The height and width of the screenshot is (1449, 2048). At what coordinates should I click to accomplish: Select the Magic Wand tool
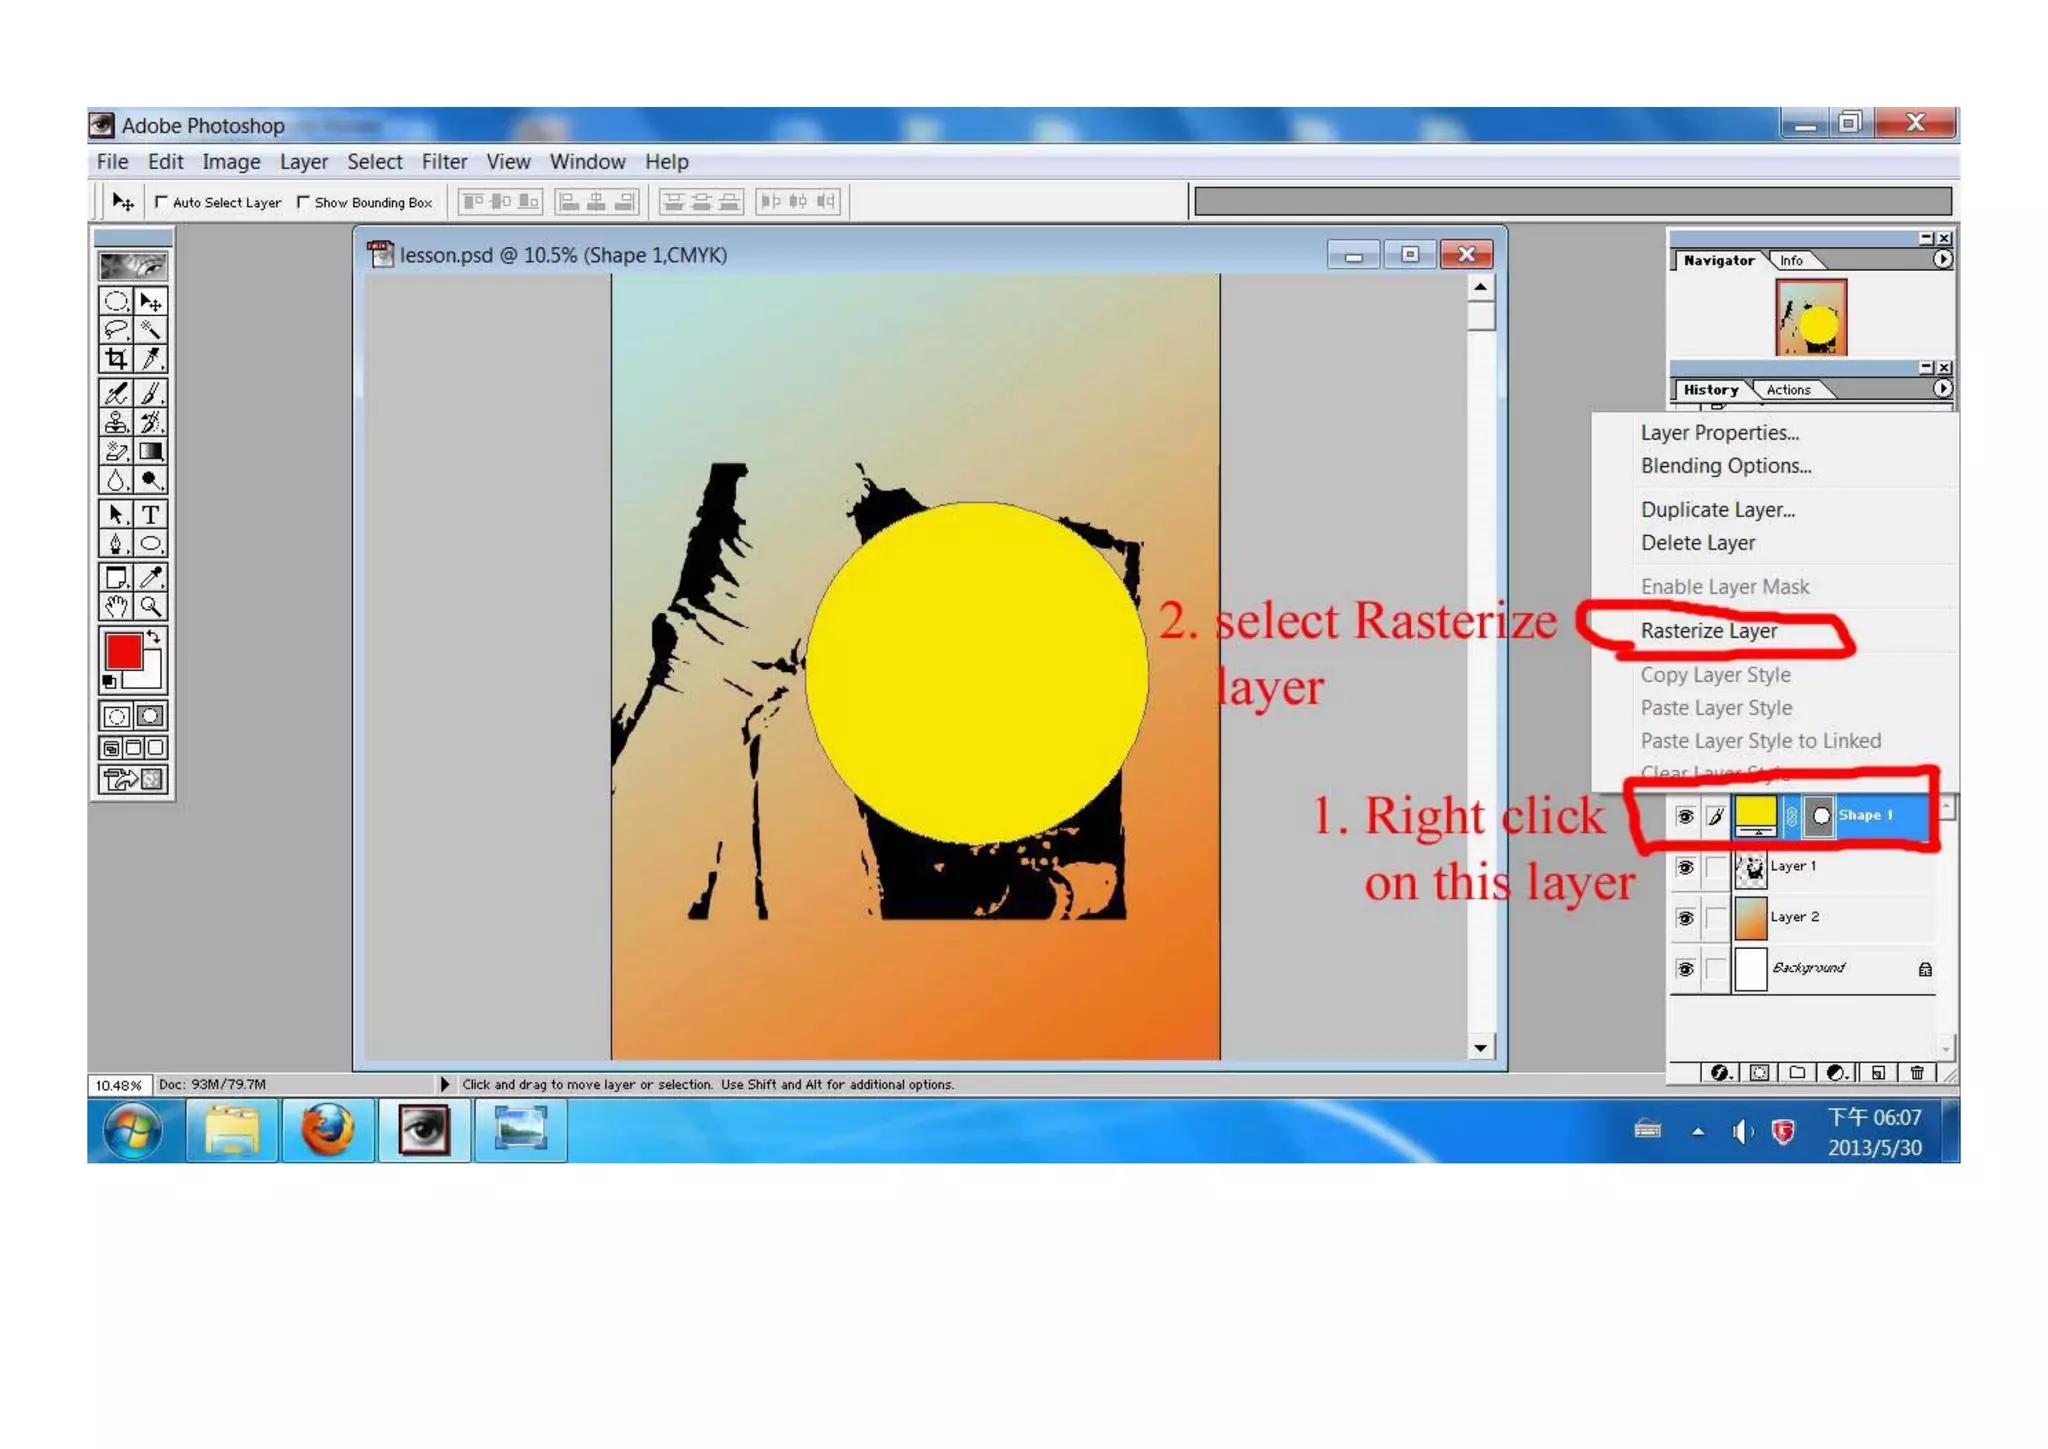(x=151, y=329)
